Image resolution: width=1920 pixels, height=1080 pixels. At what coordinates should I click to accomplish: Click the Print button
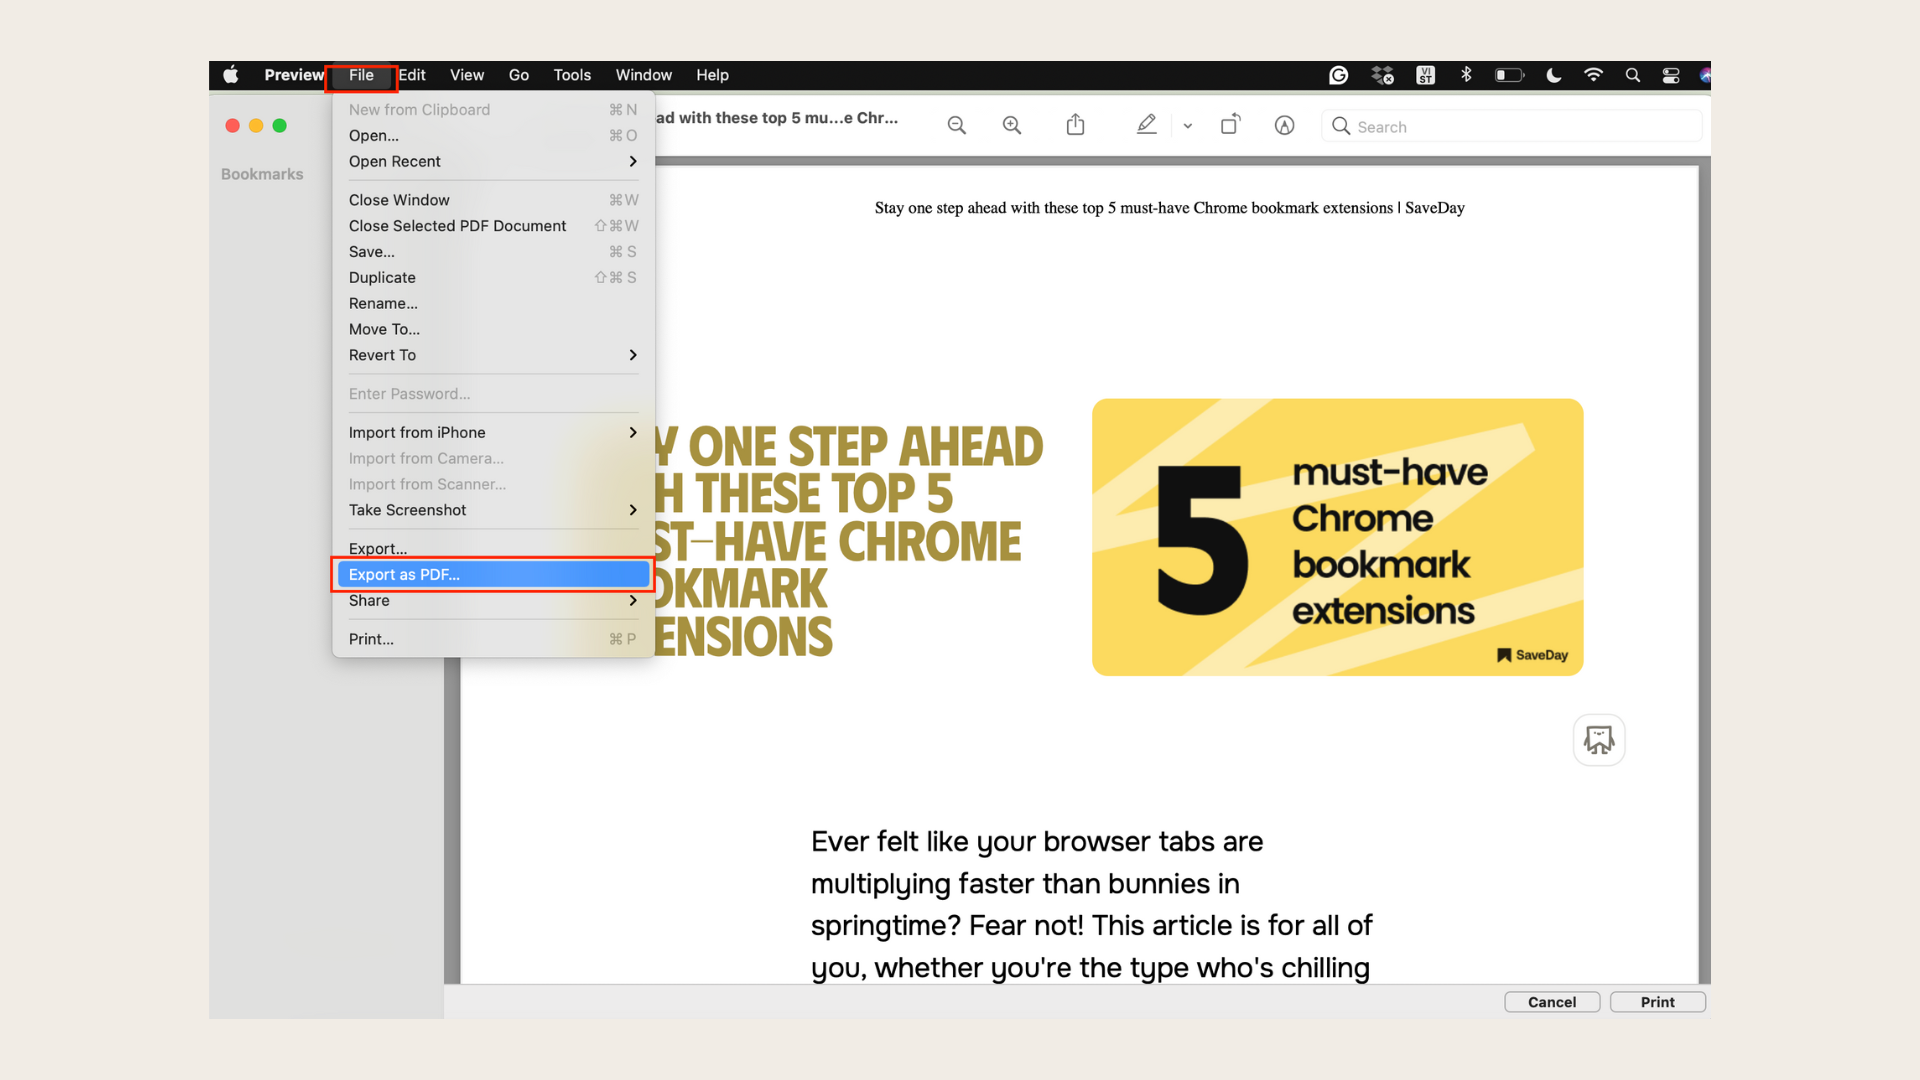coord(1657,1002)
